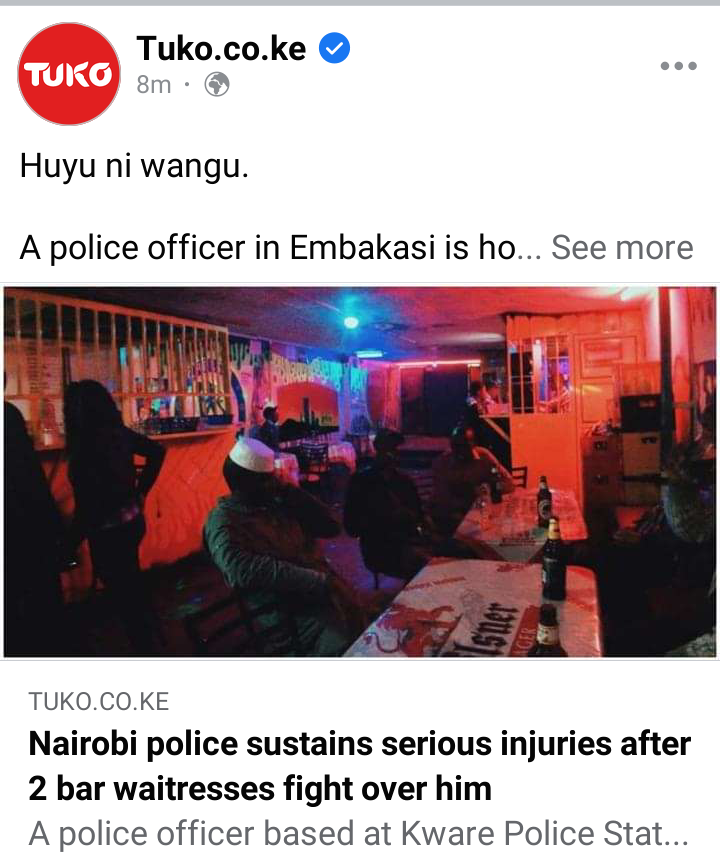Click the "Huyu ni wangu." caption text

(x=134, y=166)
